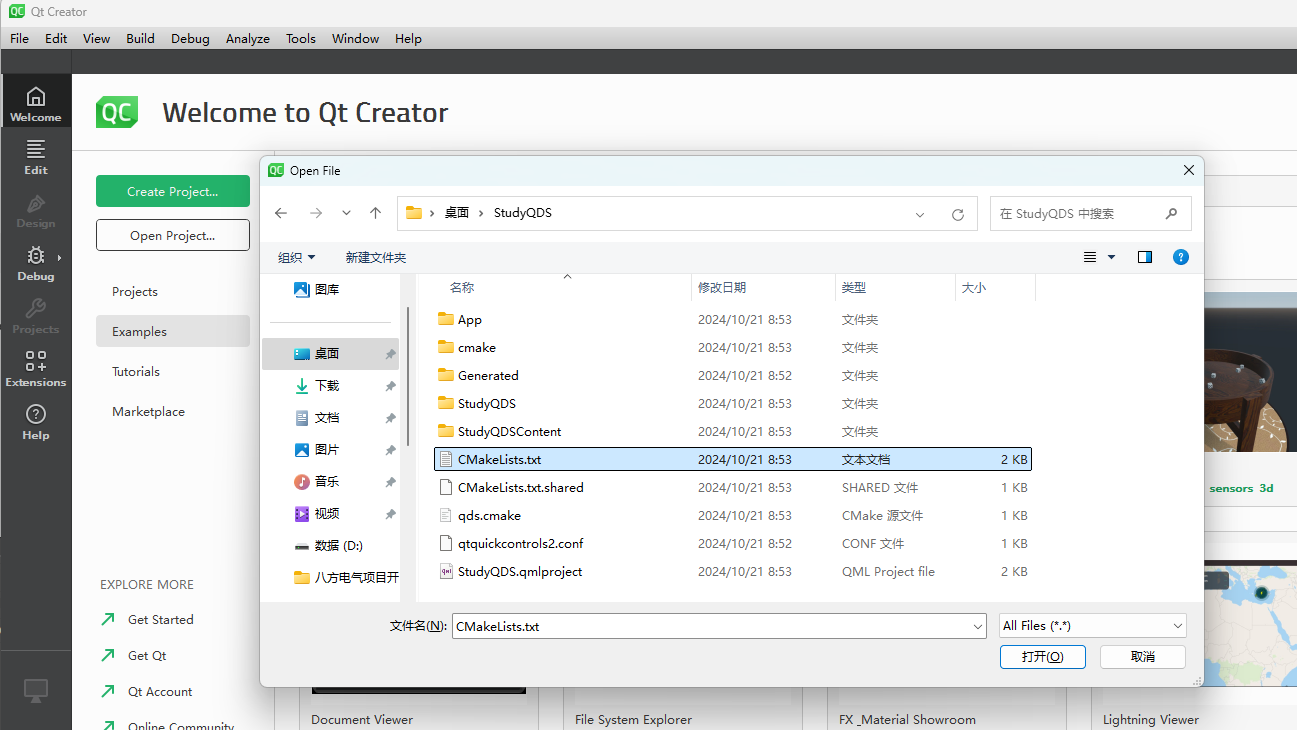Select the StudyQDSContent folder

tap(735, 432)
